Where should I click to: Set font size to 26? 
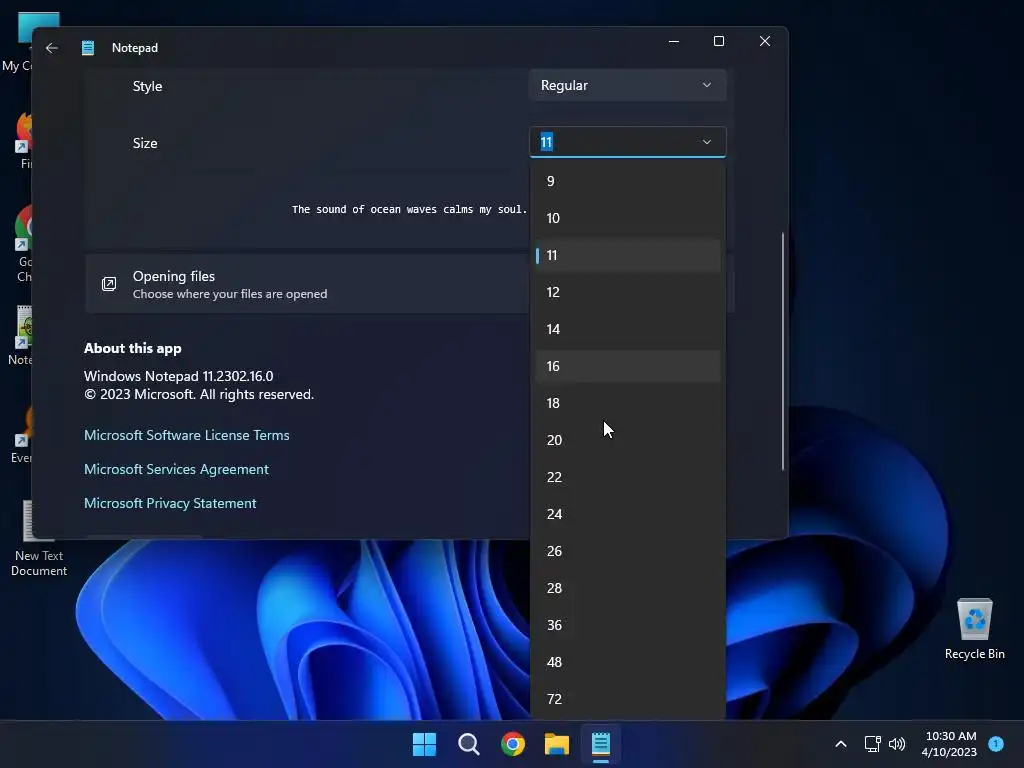628,551
